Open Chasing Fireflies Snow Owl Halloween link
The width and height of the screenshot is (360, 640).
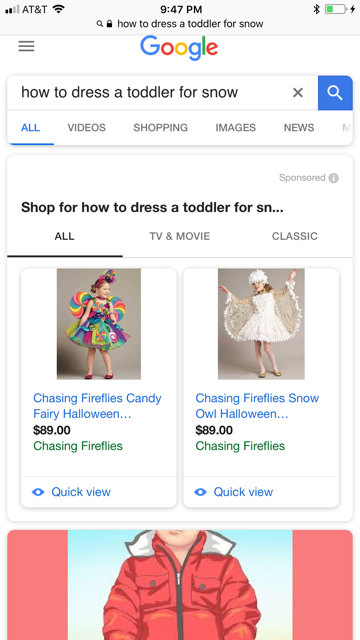(x=257, y=406)
